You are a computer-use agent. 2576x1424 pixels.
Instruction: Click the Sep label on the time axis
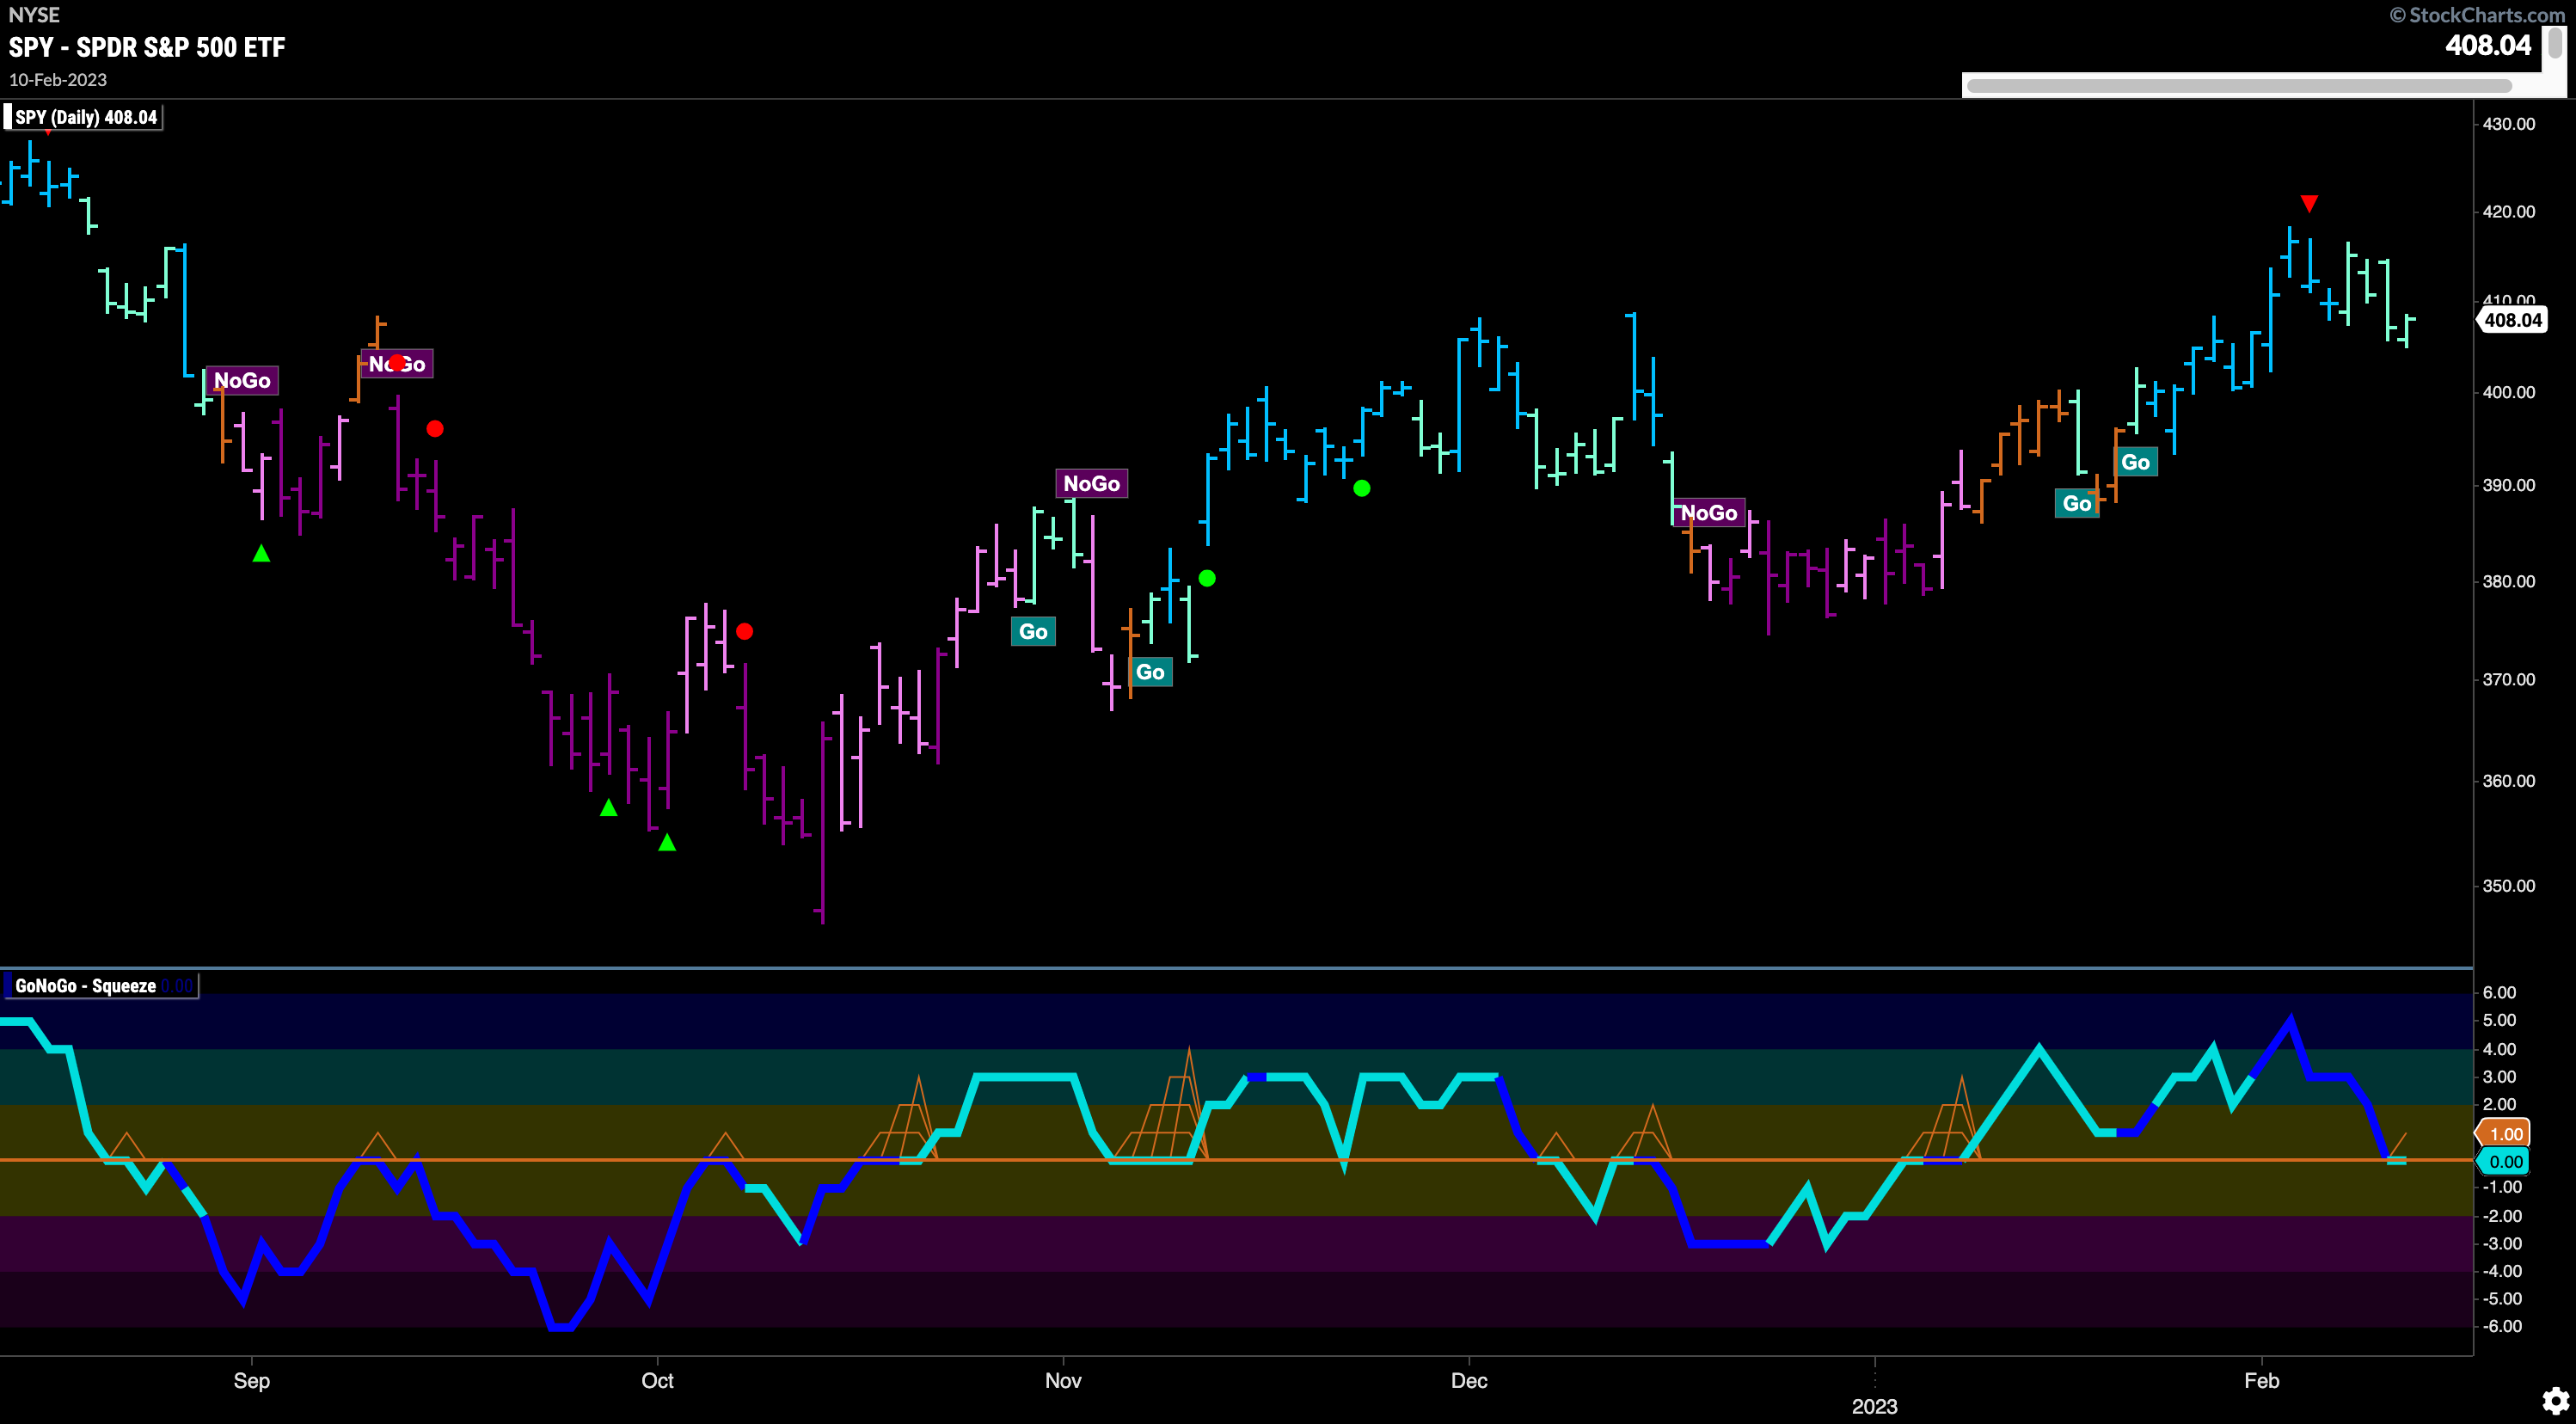[252, 1380]
